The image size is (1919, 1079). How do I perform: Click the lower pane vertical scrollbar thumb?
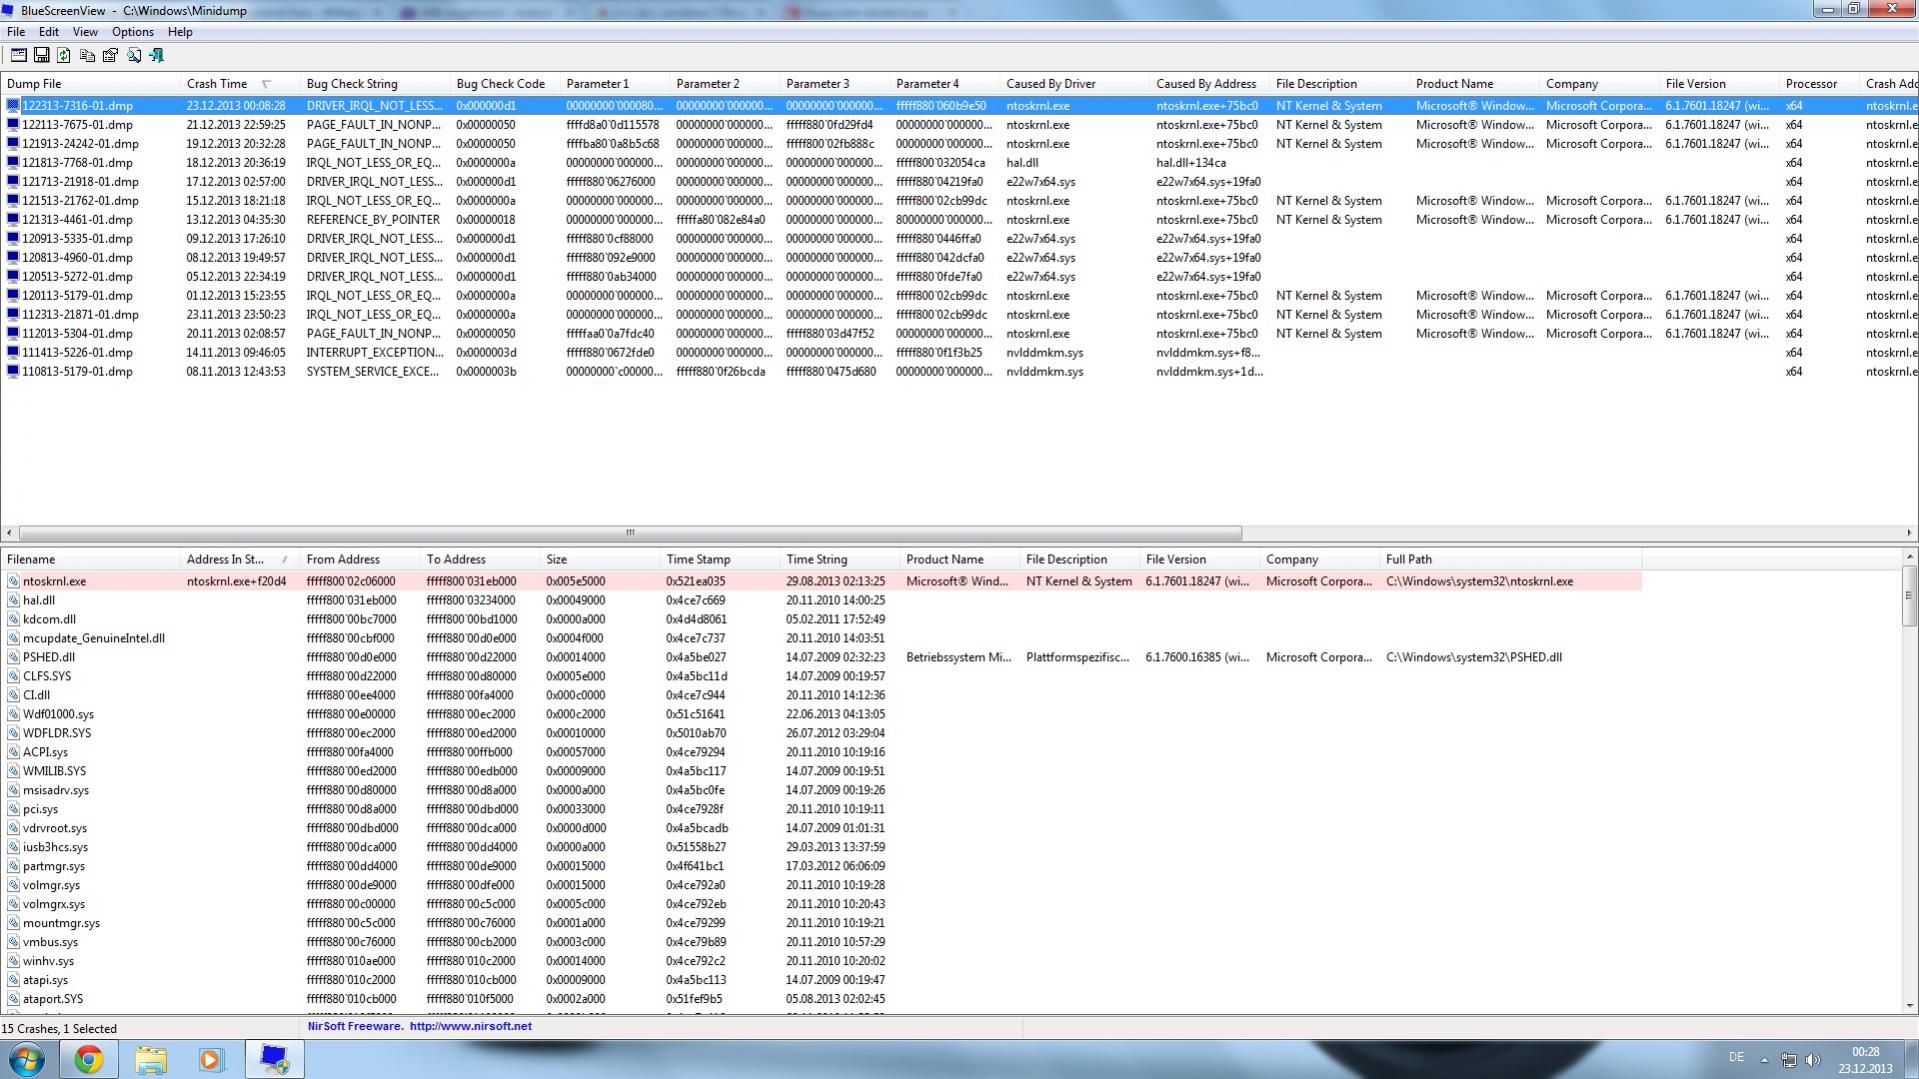pyautogui.click(x=1909, y=596)
